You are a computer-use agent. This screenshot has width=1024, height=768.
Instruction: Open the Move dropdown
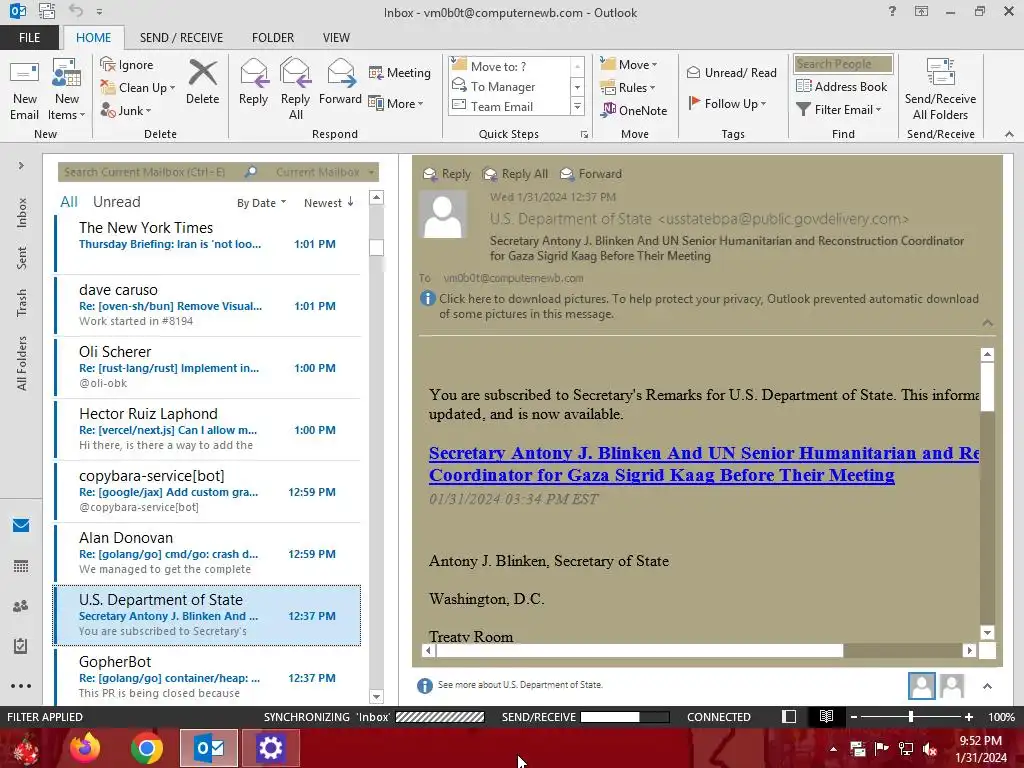coord(629,64)
